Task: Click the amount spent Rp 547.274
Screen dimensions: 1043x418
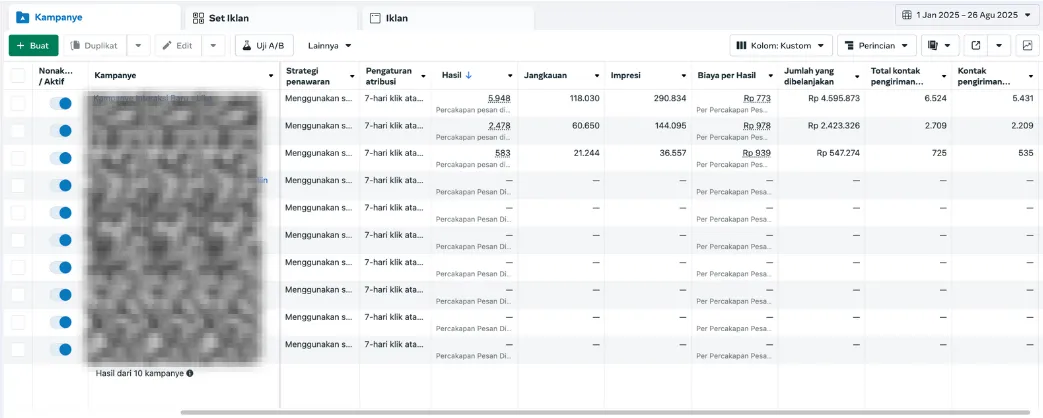Action: [x=839, y=152]
